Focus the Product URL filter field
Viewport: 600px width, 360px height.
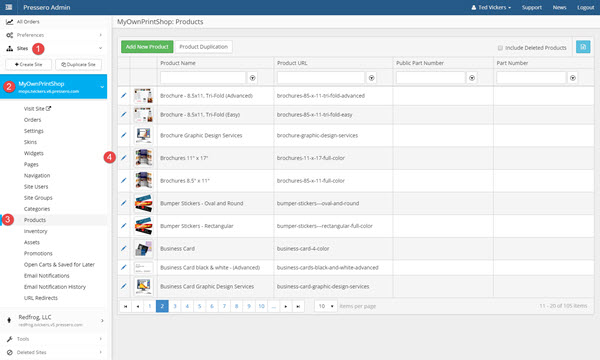pyautogui.click(x=321, y=78)
